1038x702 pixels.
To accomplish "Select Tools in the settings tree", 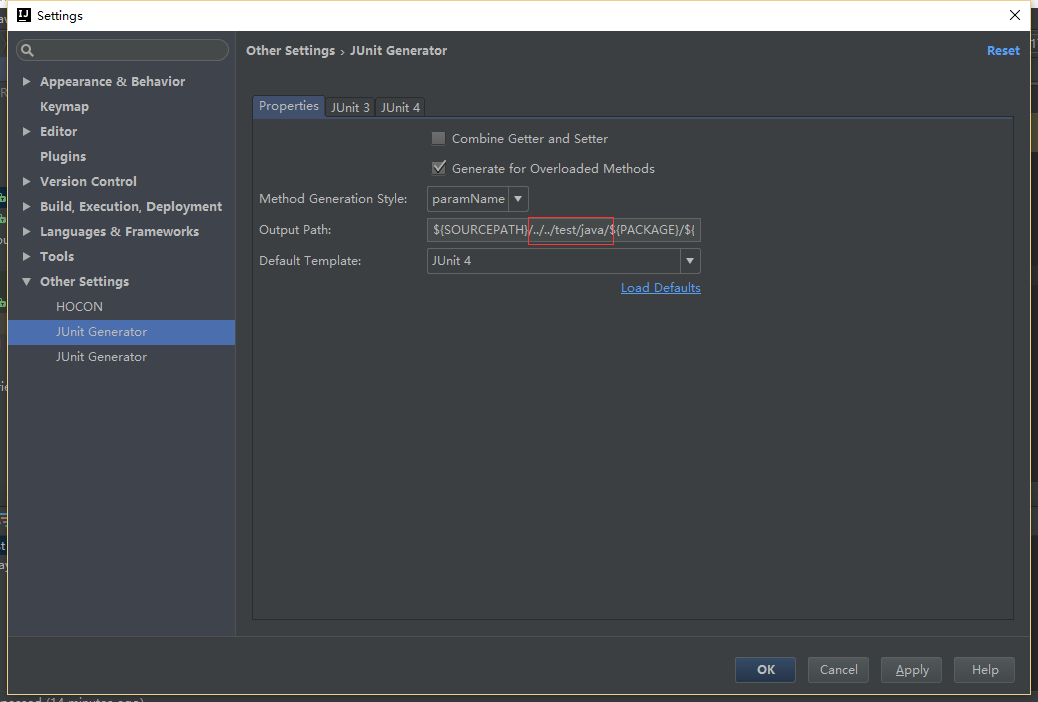I will [57, 256].
